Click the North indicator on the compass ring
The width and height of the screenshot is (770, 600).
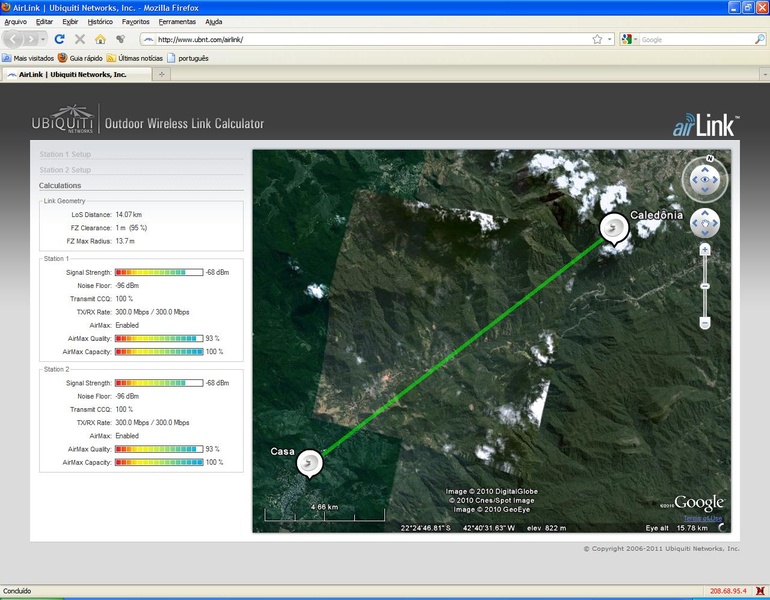point(710,158)
